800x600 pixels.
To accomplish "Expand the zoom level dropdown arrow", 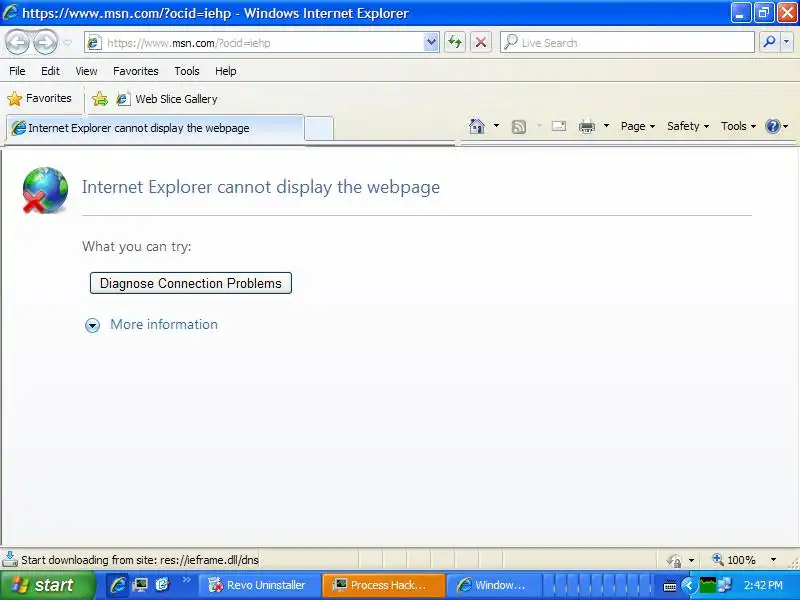I will 773,560.
